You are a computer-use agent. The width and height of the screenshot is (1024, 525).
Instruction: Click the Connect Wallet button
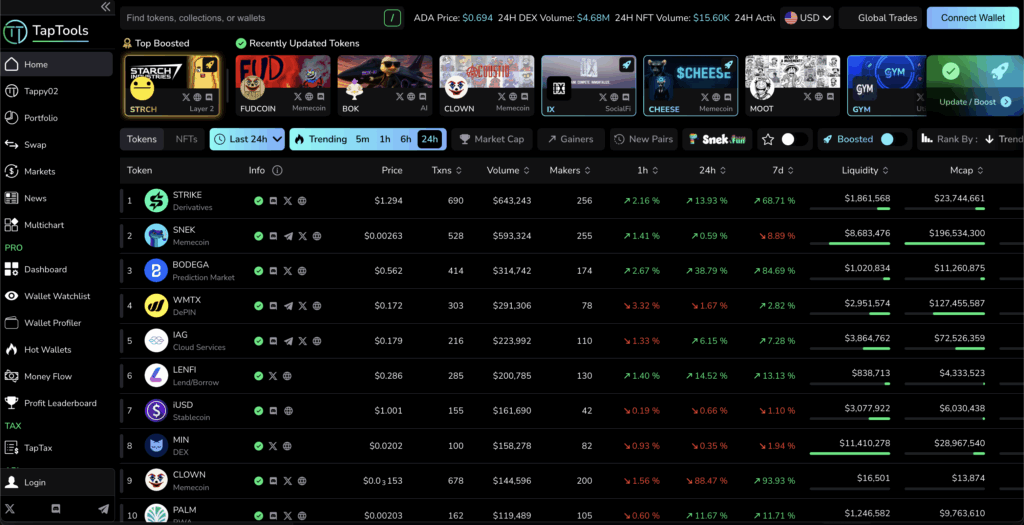pos(973,18)
